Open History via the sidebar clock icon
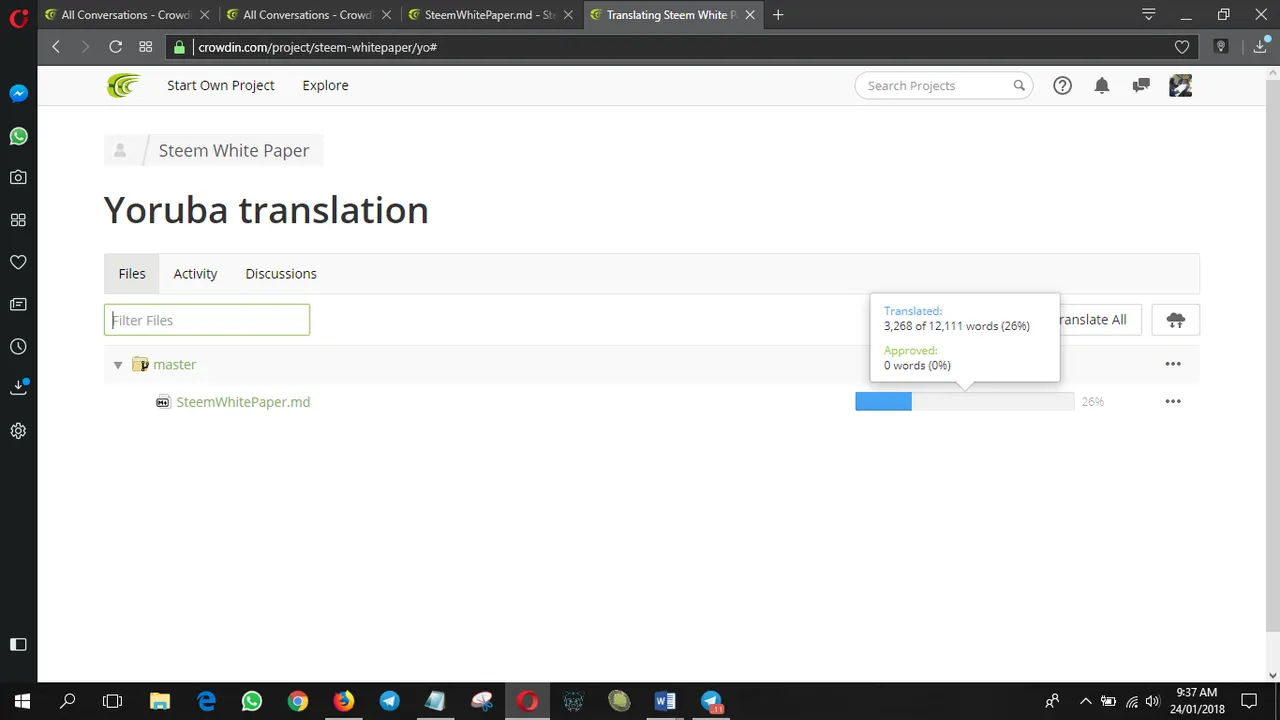Viewport: 1280px width, 720px height. click(18, 347)
